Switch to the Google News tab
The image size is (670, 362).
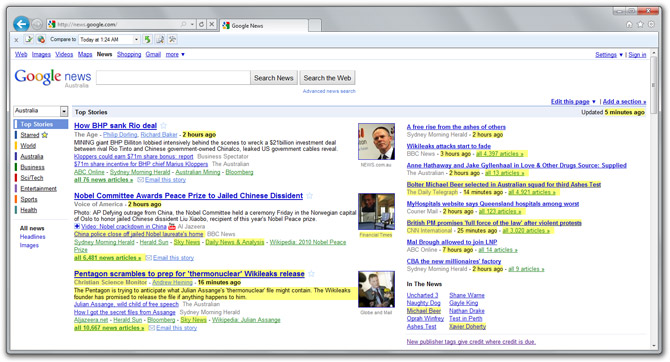coord(264,26)
